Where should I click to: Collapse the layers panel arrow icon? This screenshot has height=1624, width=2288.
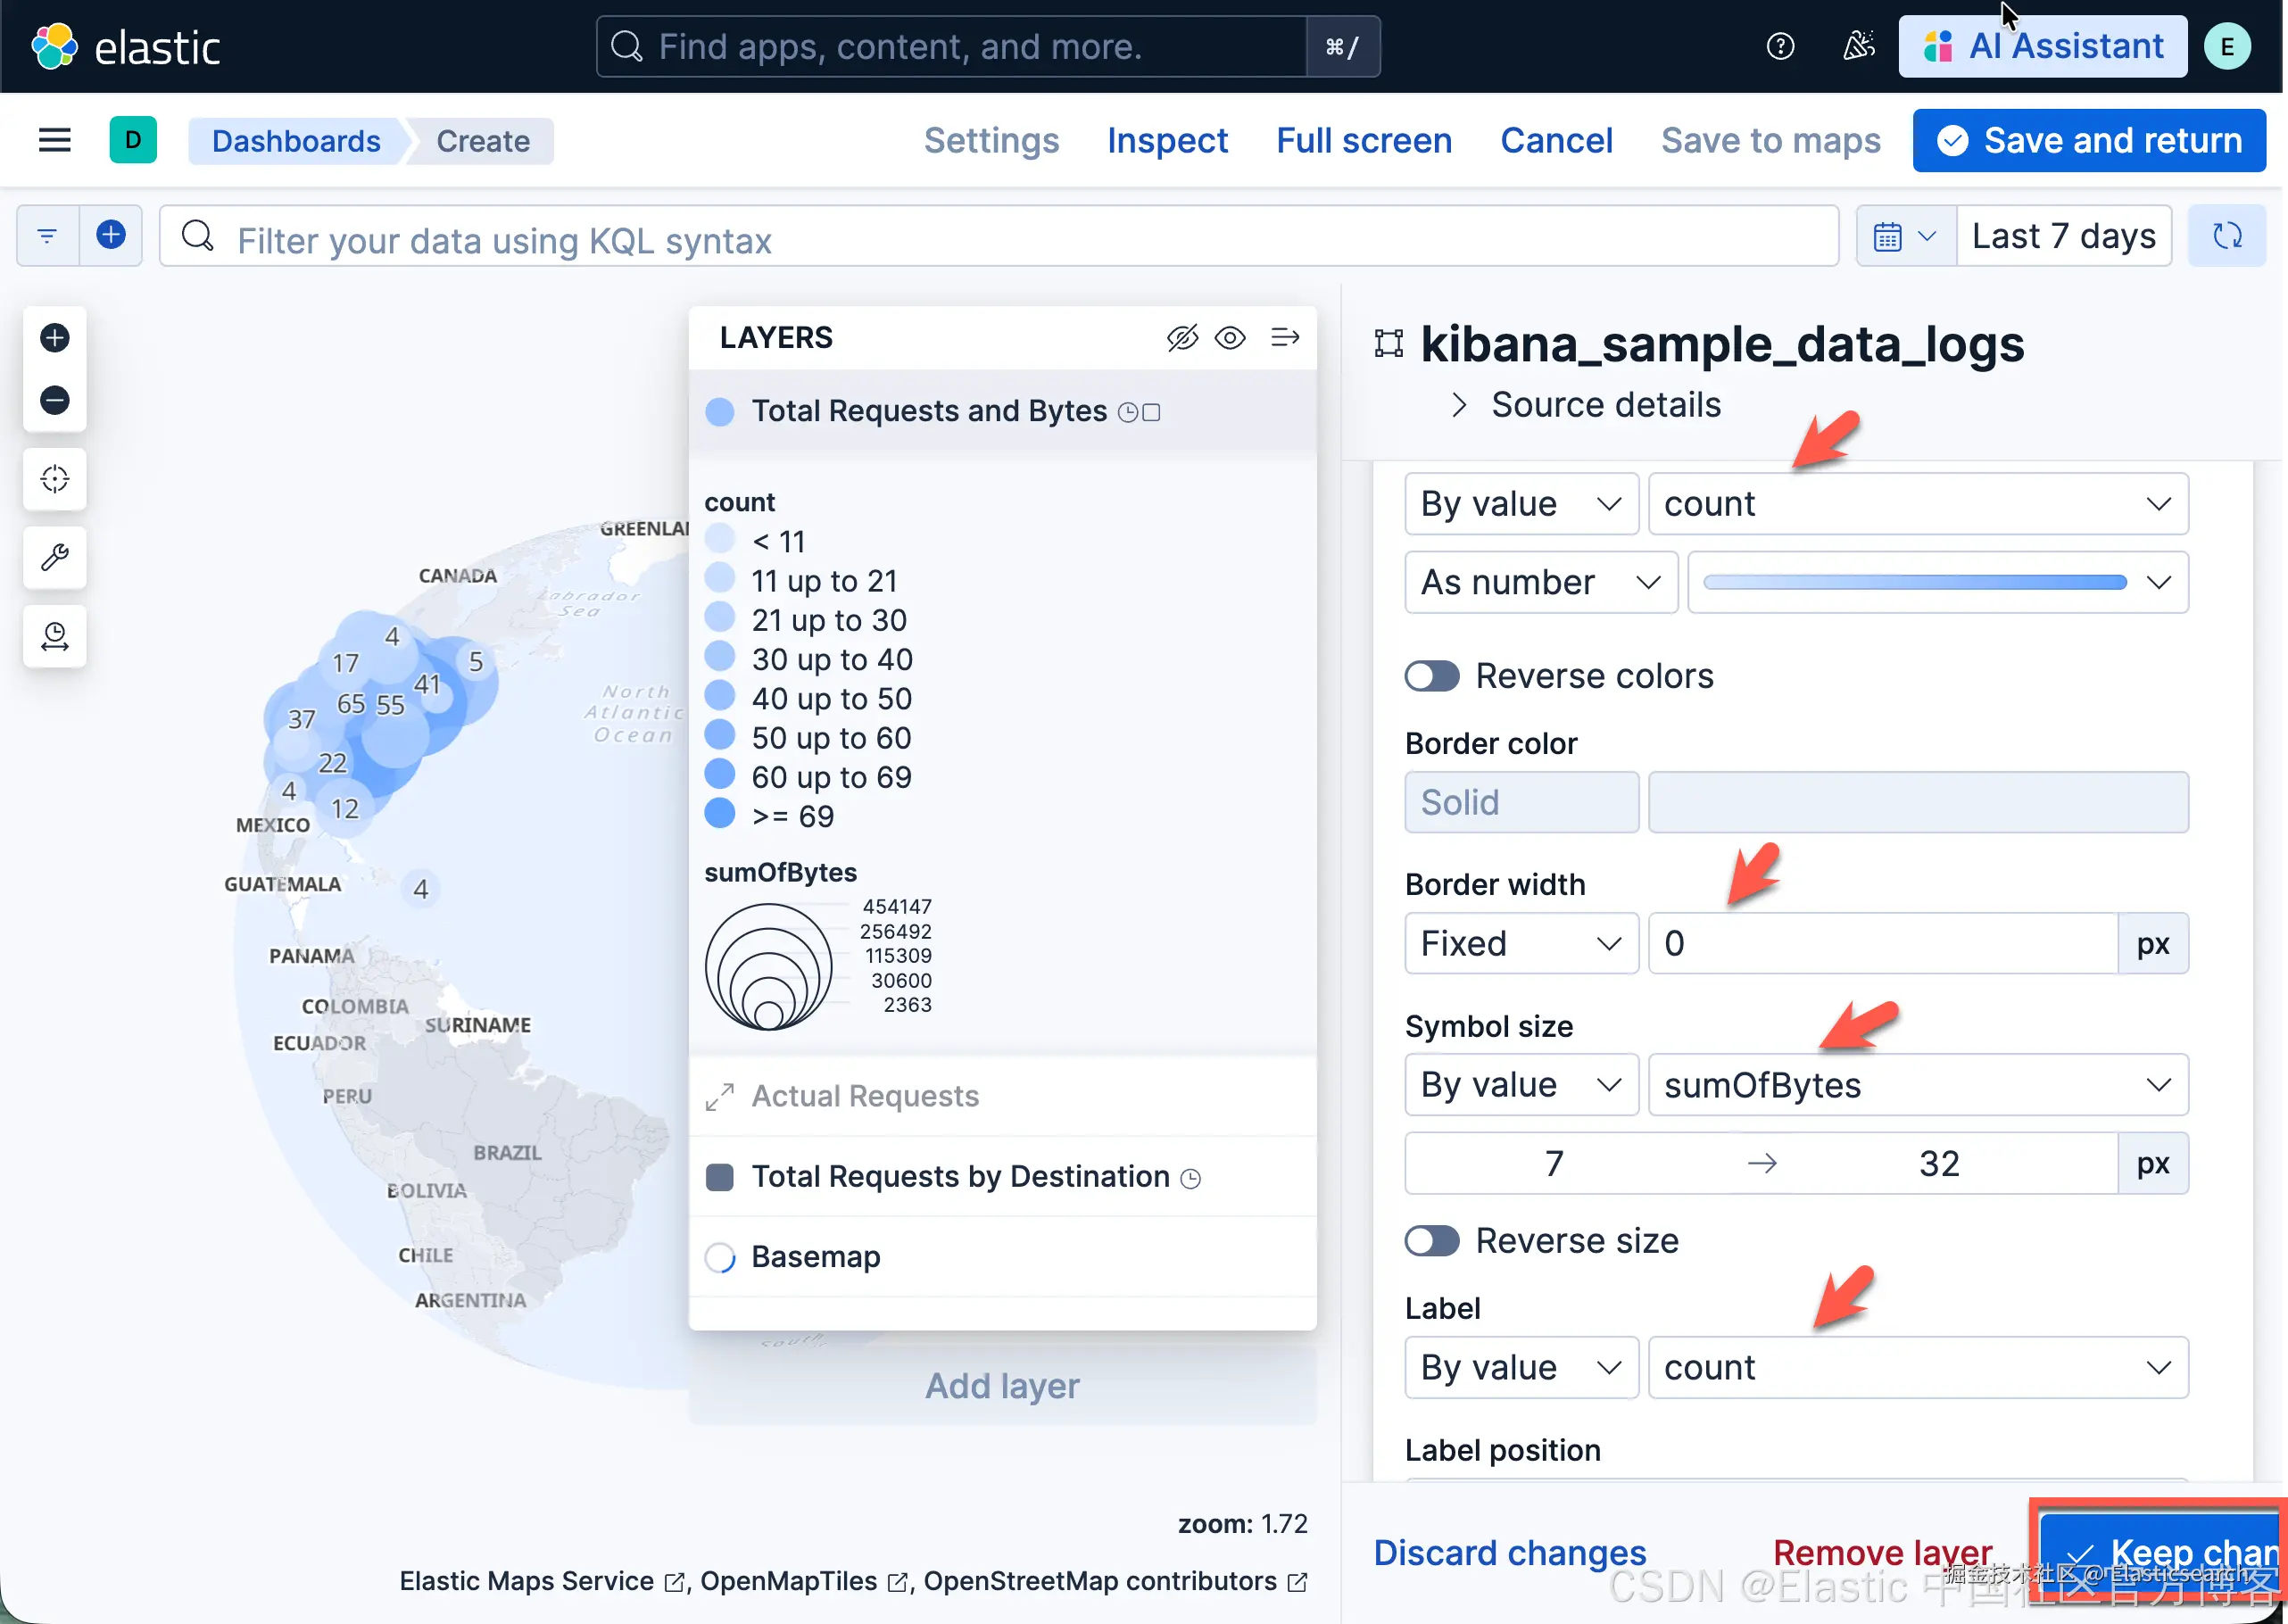click(1285, 338)
